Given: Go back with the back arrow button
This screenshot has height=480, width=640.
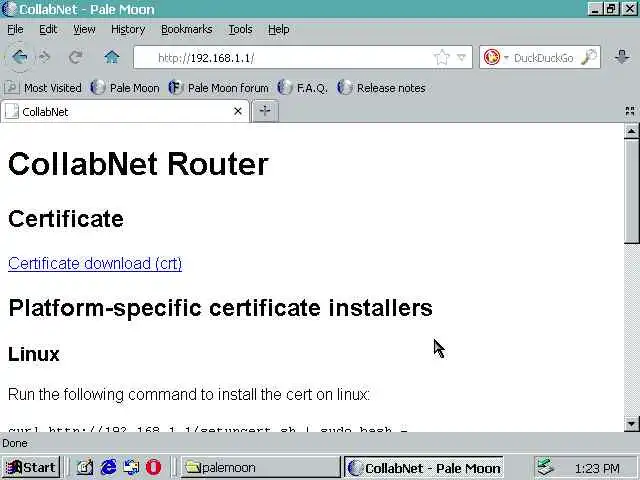Looking at the screenshot, I should pyautogui.click(x=20, y=57).
